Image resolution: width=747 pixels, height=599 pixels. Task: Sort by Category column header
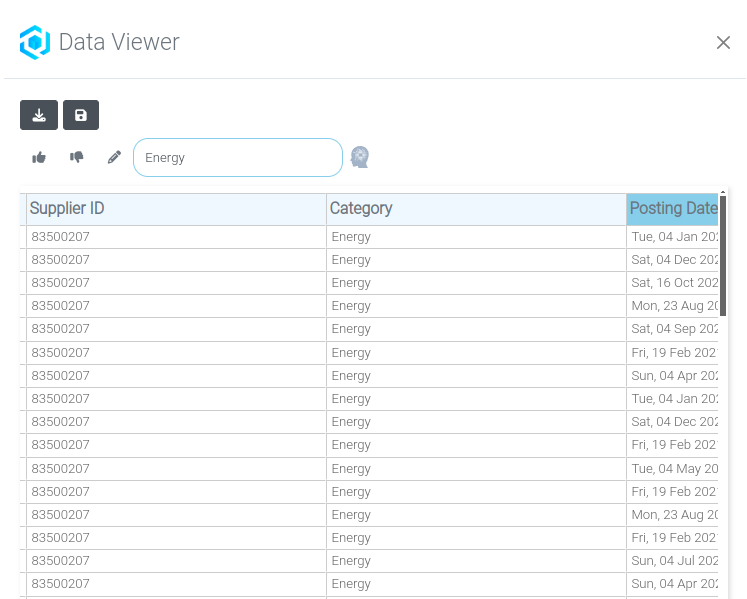pos(361,209)
